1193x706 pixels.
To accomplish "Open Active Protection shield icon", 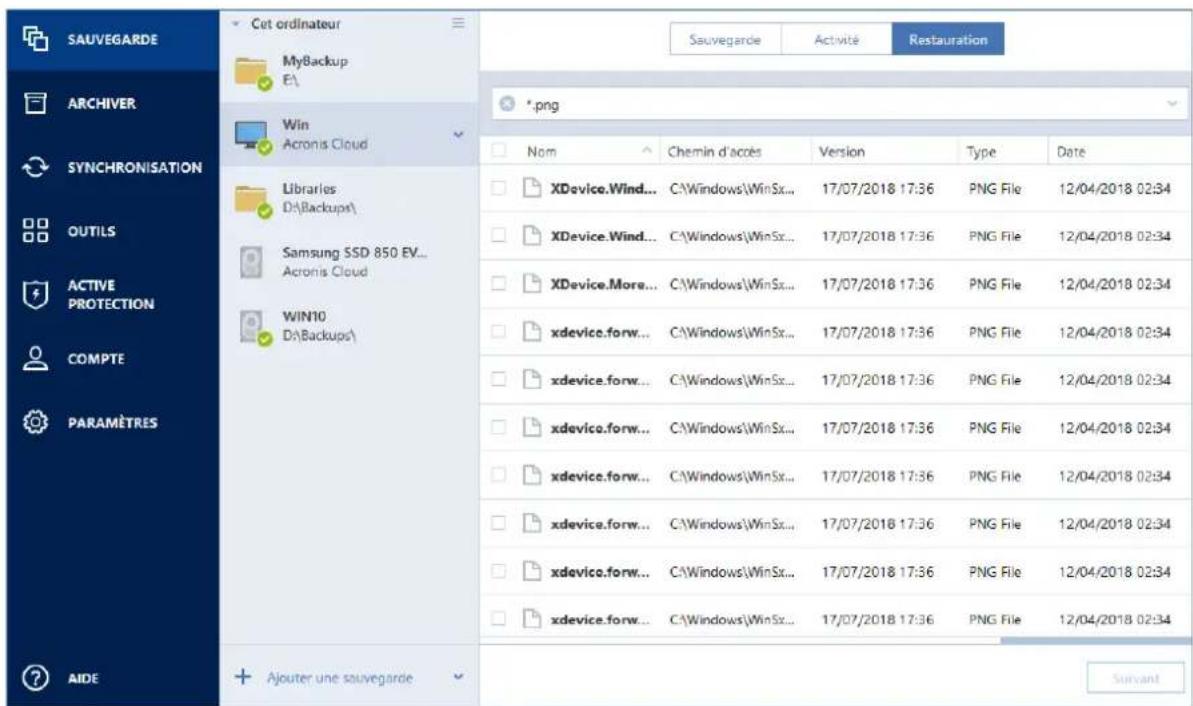I will (x=35, y=294).
